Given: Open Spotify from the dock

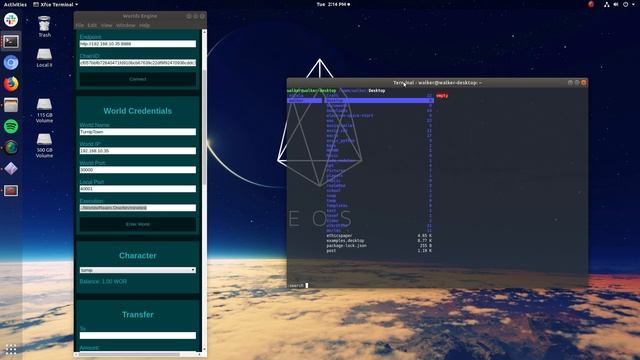Looking at the screenshot, I should pos(11,126).
